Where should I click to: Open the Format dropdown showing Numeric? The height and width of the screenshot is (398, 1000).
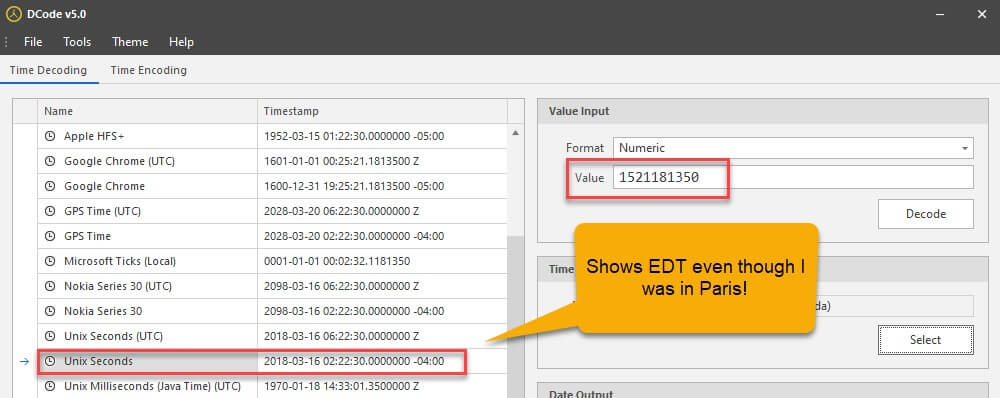tap(793, 148)
